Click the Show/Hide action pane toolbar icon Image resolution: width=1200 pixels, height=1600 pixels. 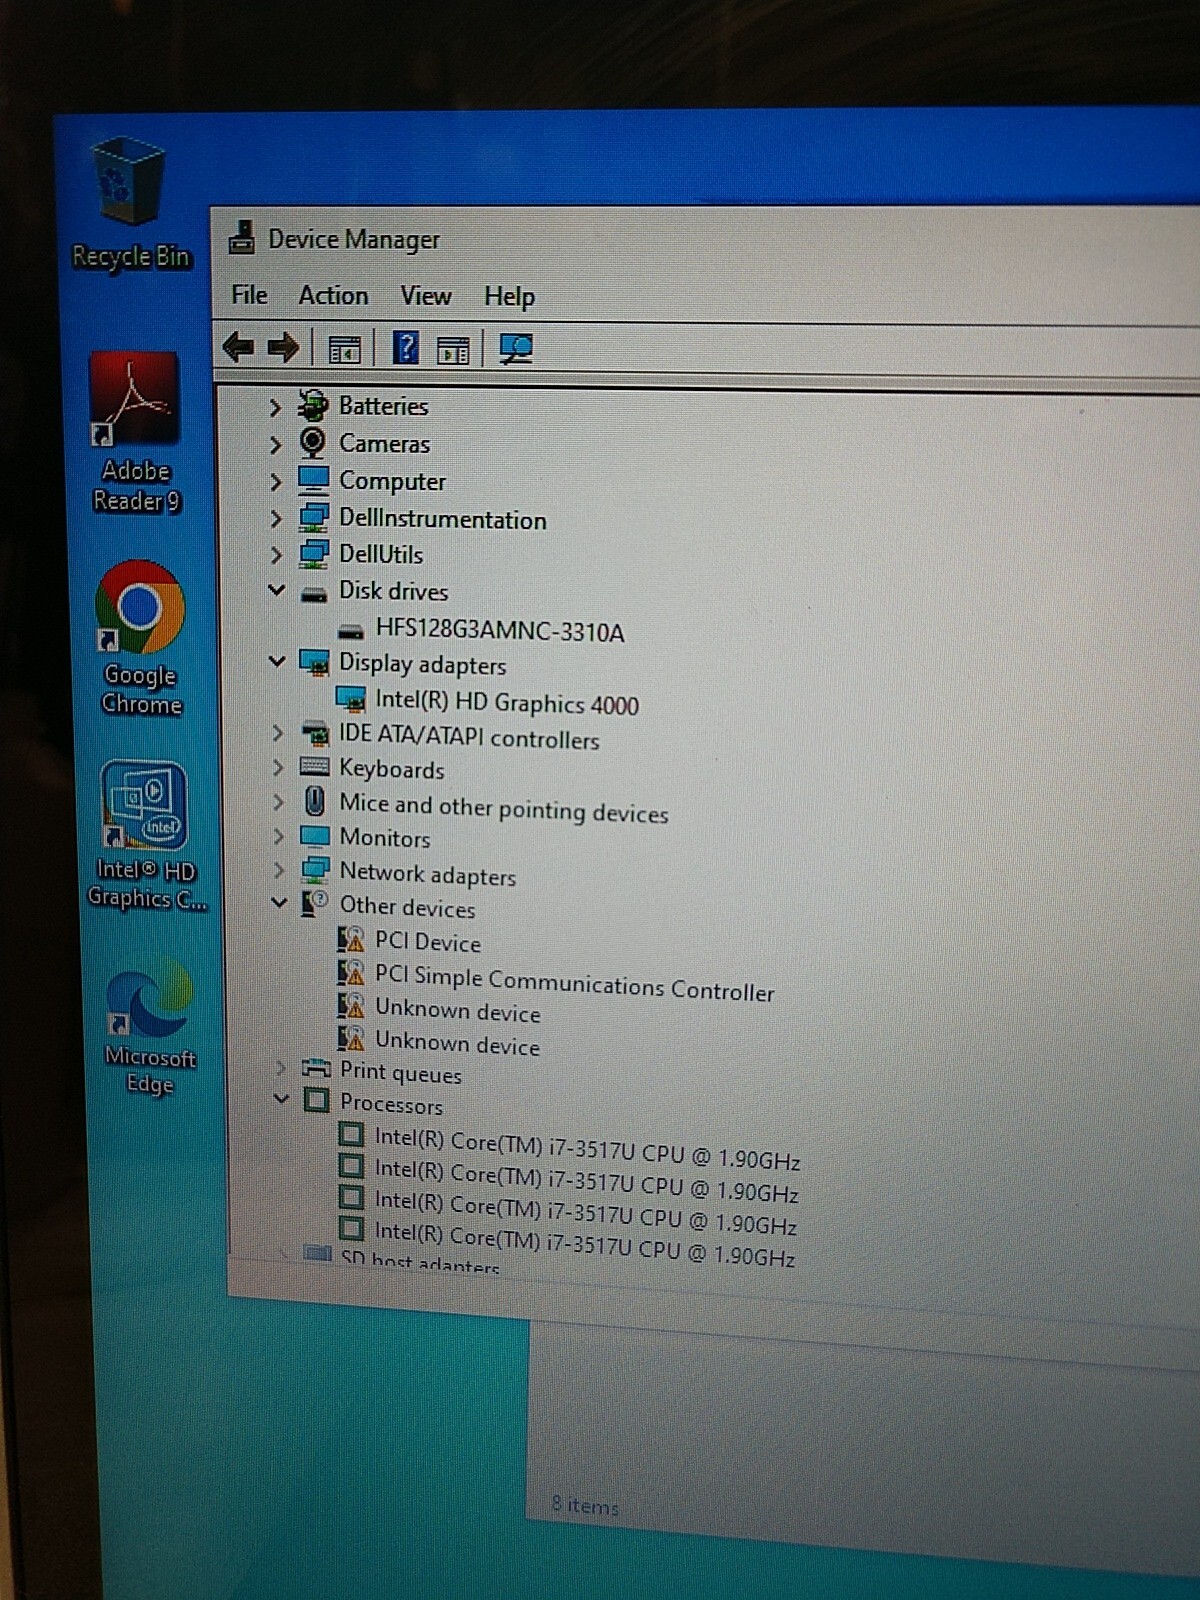tap(453, 350)
